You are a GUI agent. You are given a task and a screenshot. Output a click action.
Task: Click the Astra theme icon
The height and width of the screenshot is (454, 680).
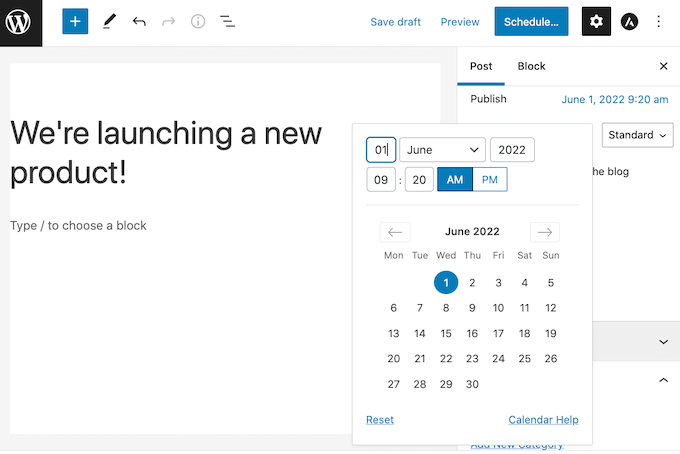click(629, 21)
